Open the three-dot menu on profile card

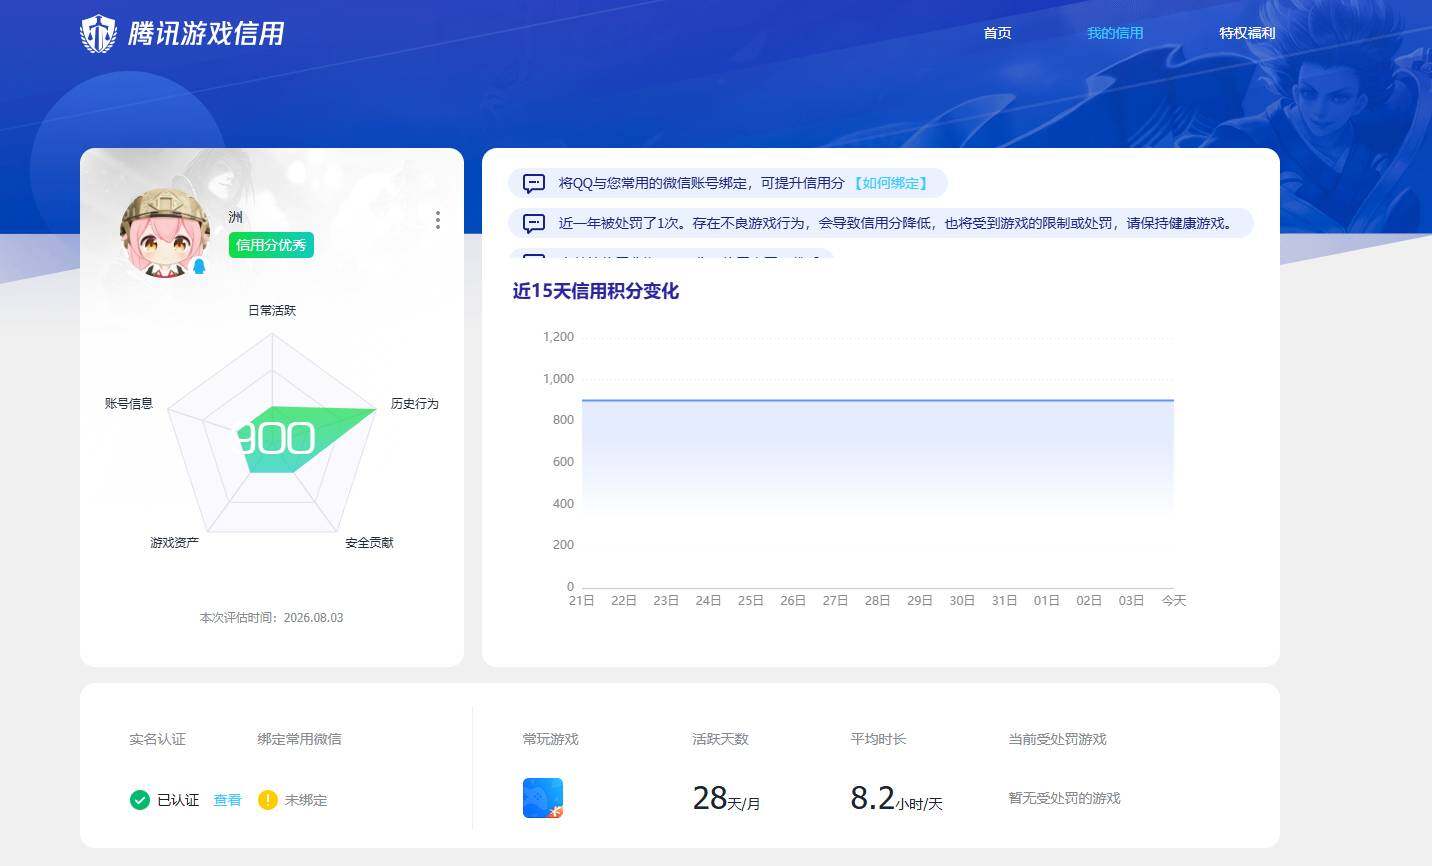click(x=438, y=220)
